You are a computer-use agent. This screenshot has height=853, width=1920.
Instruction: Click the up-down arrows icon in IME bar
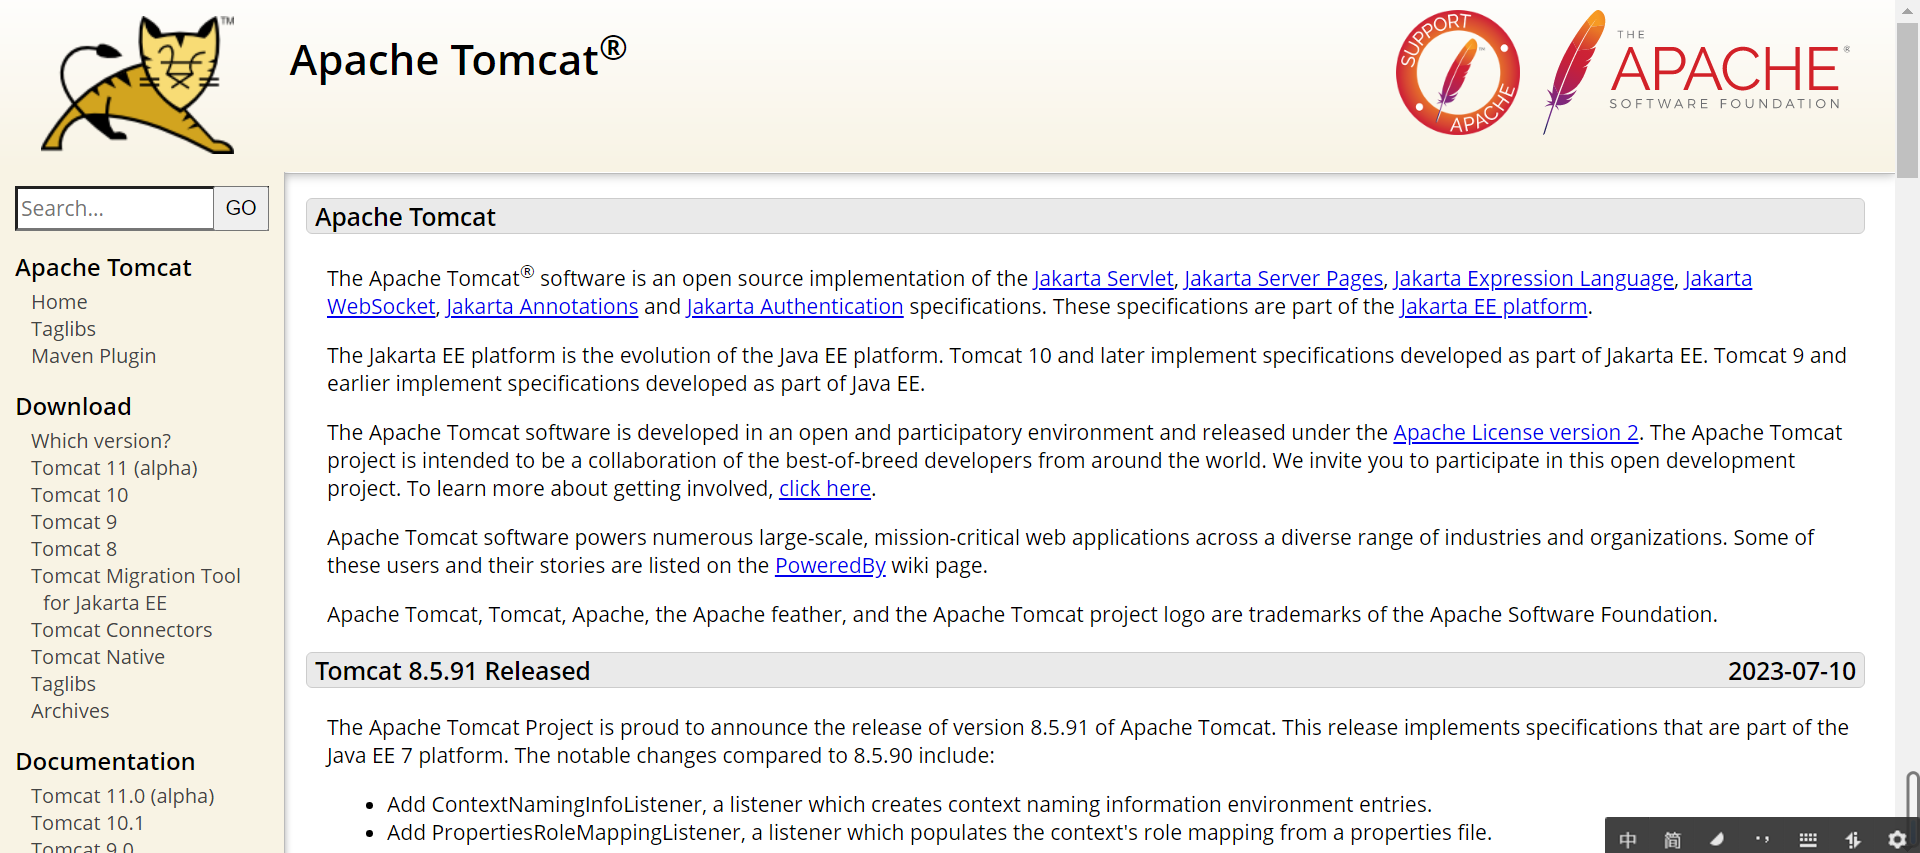tap(1852, 840)
